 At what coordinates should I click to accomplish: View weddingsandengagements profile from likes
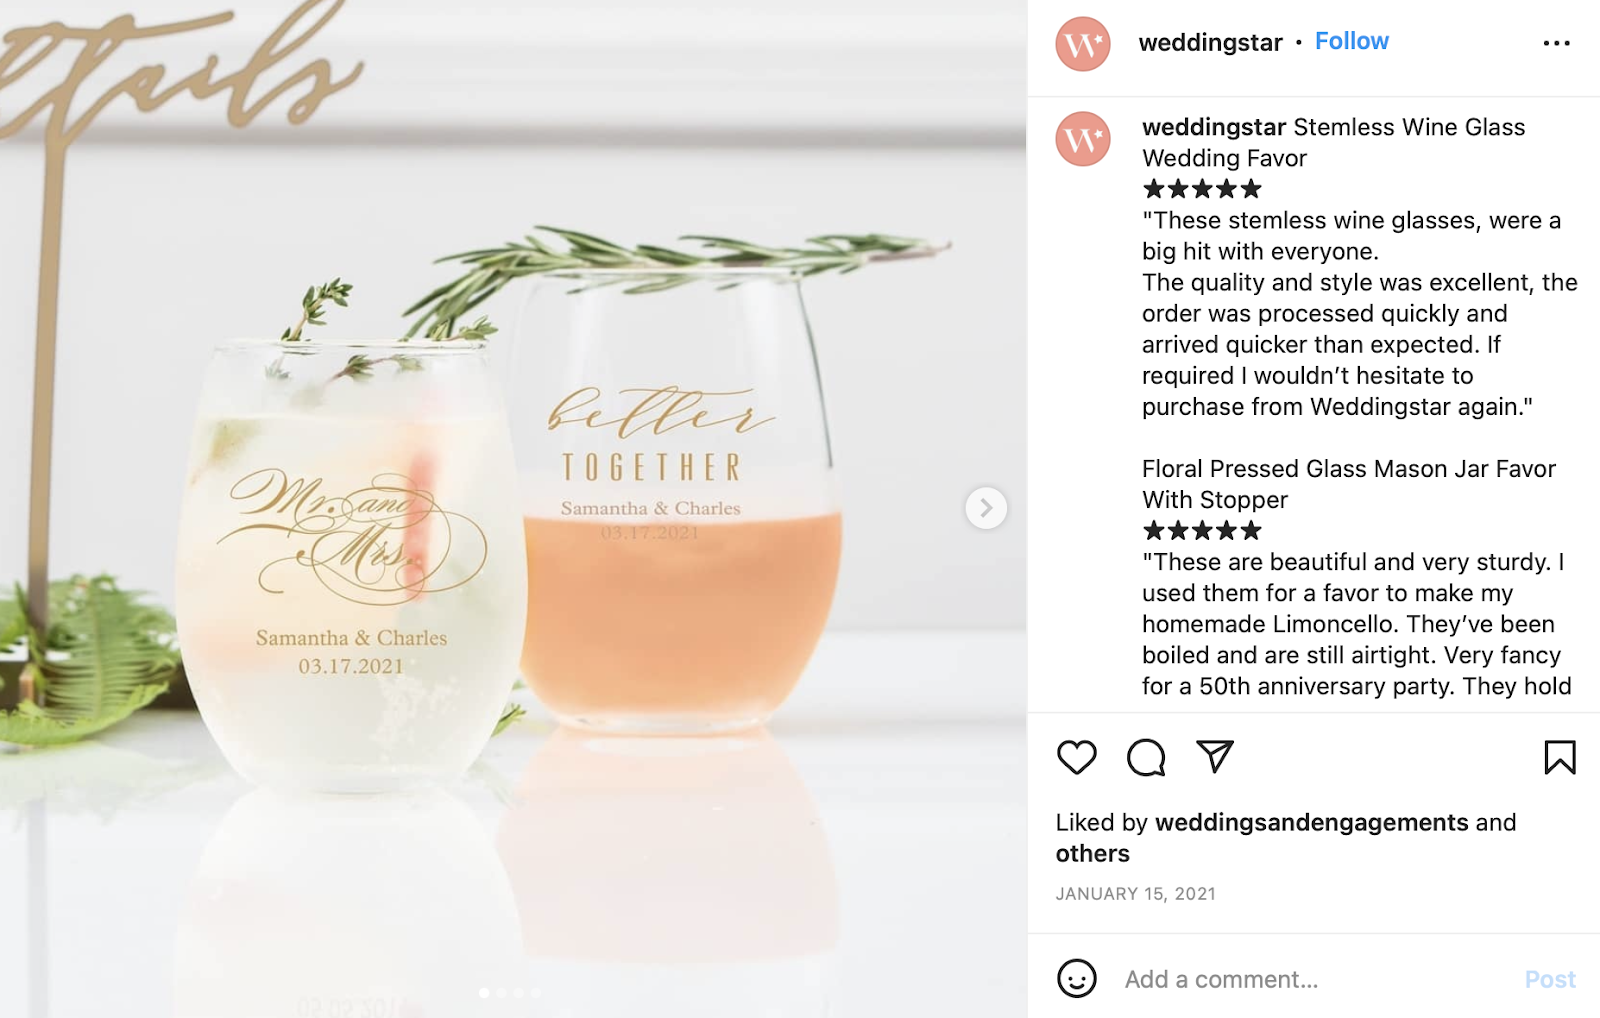[1311, 822]
